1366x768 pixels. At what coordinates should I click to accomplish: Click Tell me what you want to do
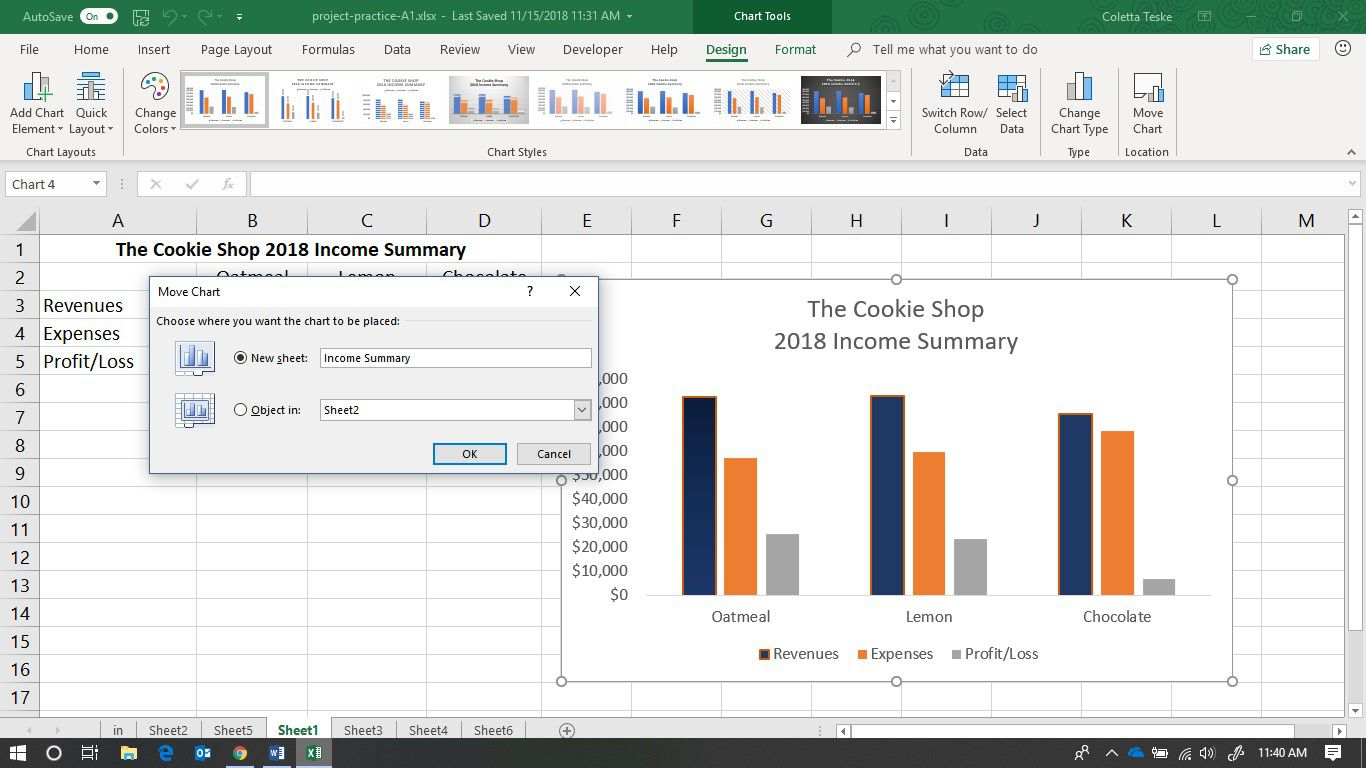click(954, 49)
